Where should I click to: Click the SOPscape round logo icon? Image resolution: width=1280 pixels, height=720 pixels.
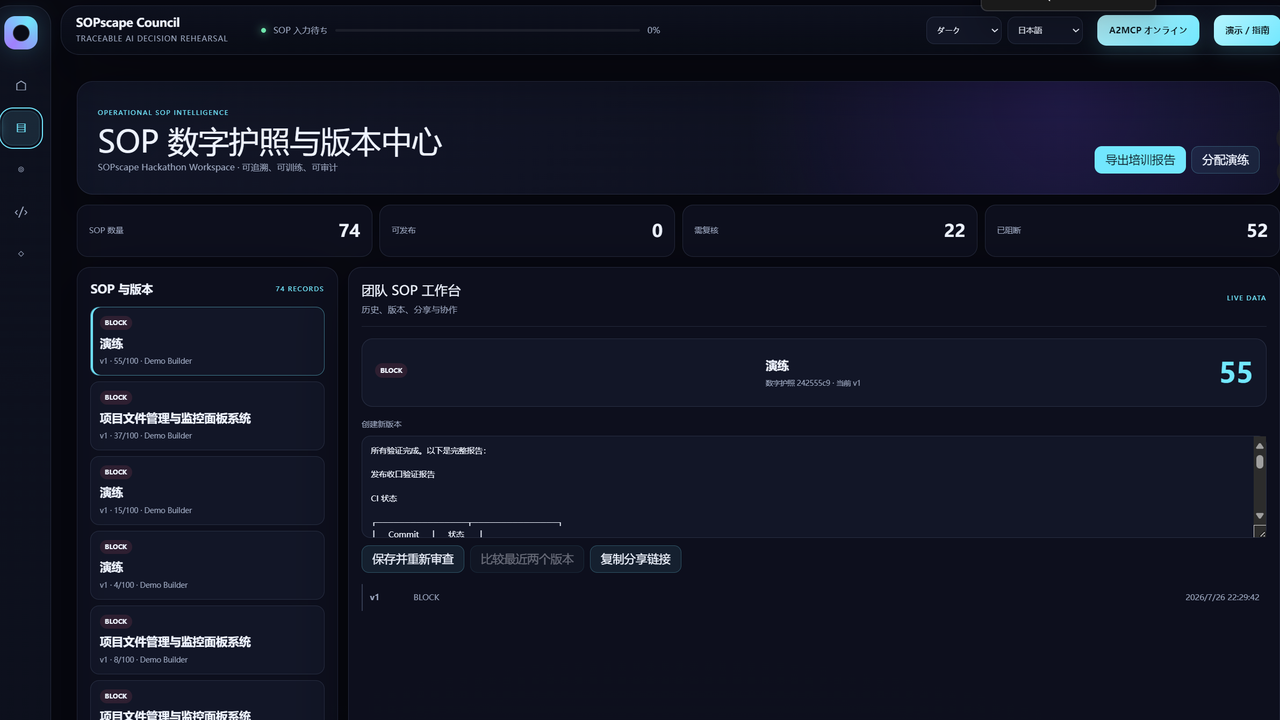21,33
